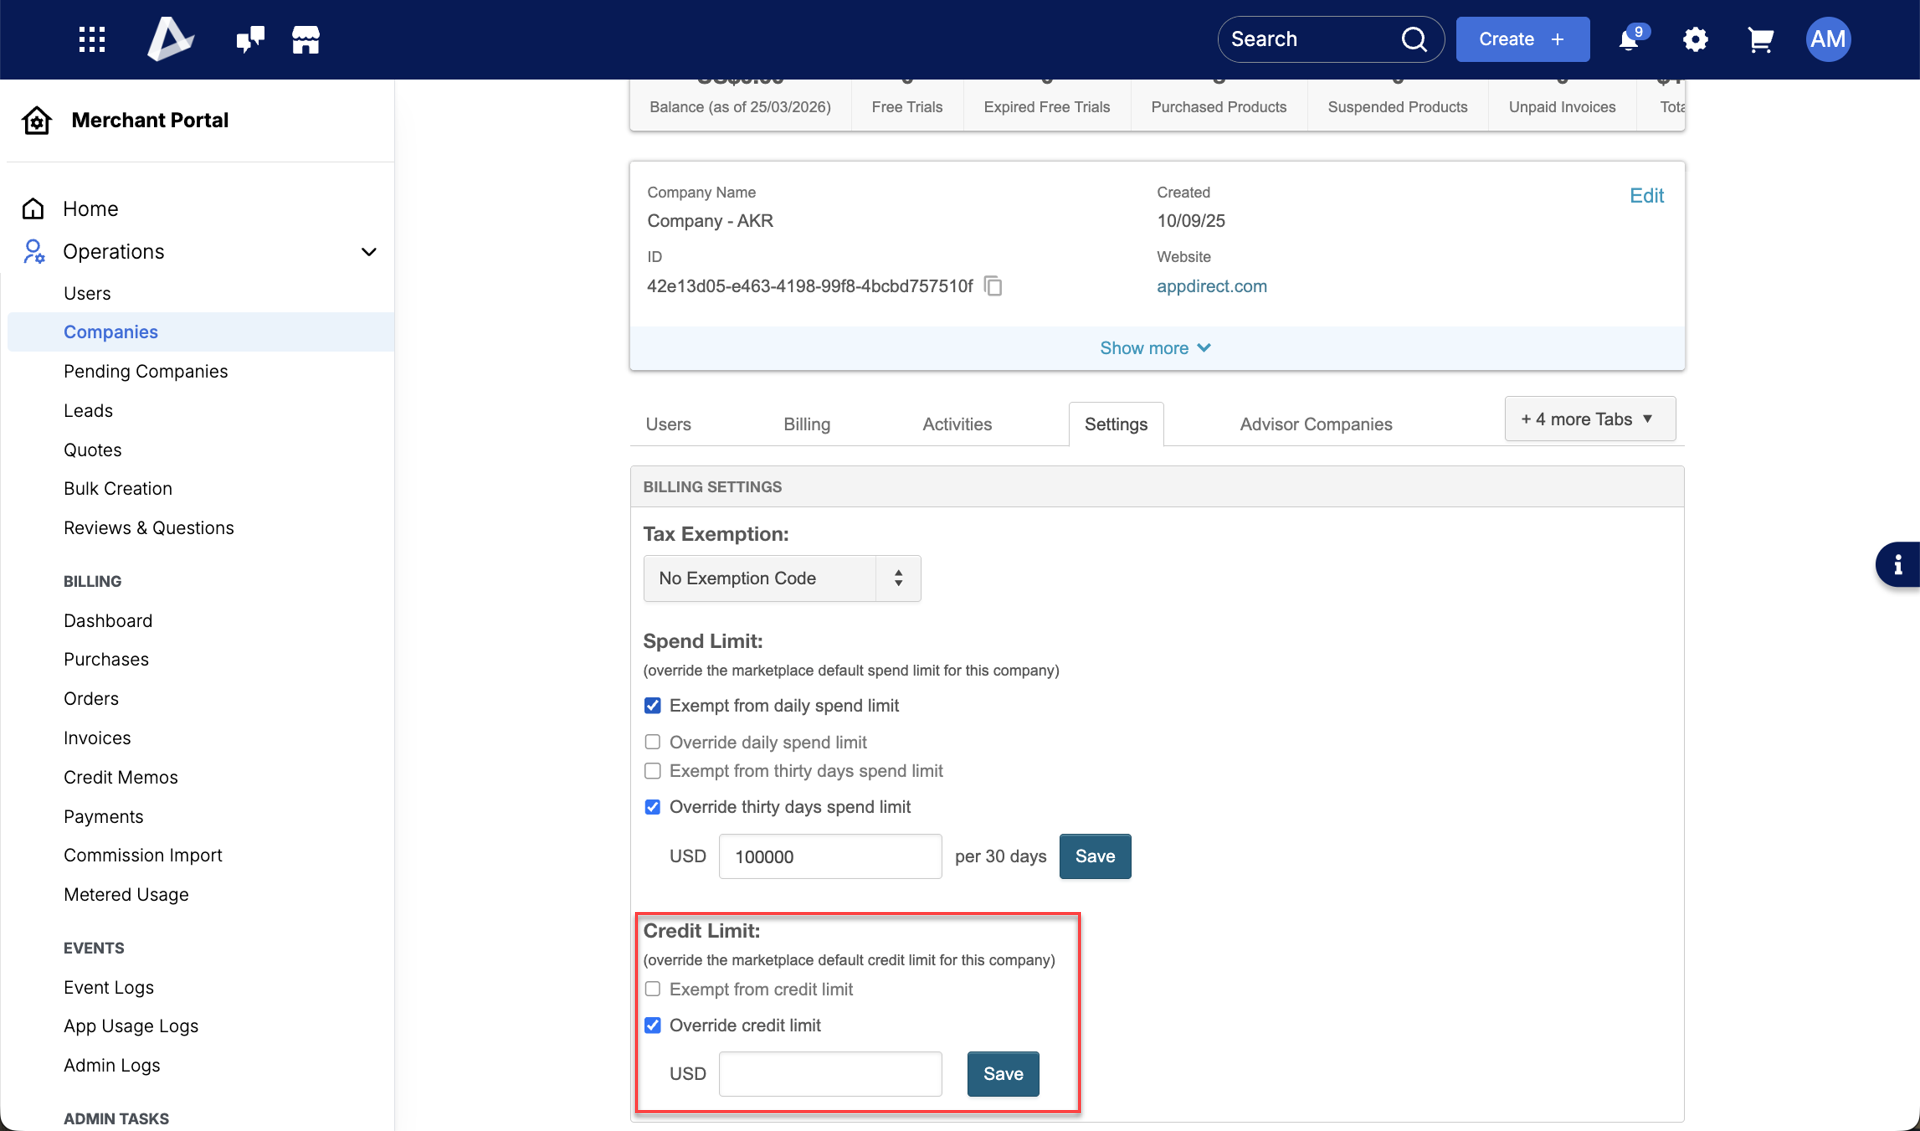Expand Show more company details
The width and height of the screenshot is (1920, 1131).
click(1155, 348)
